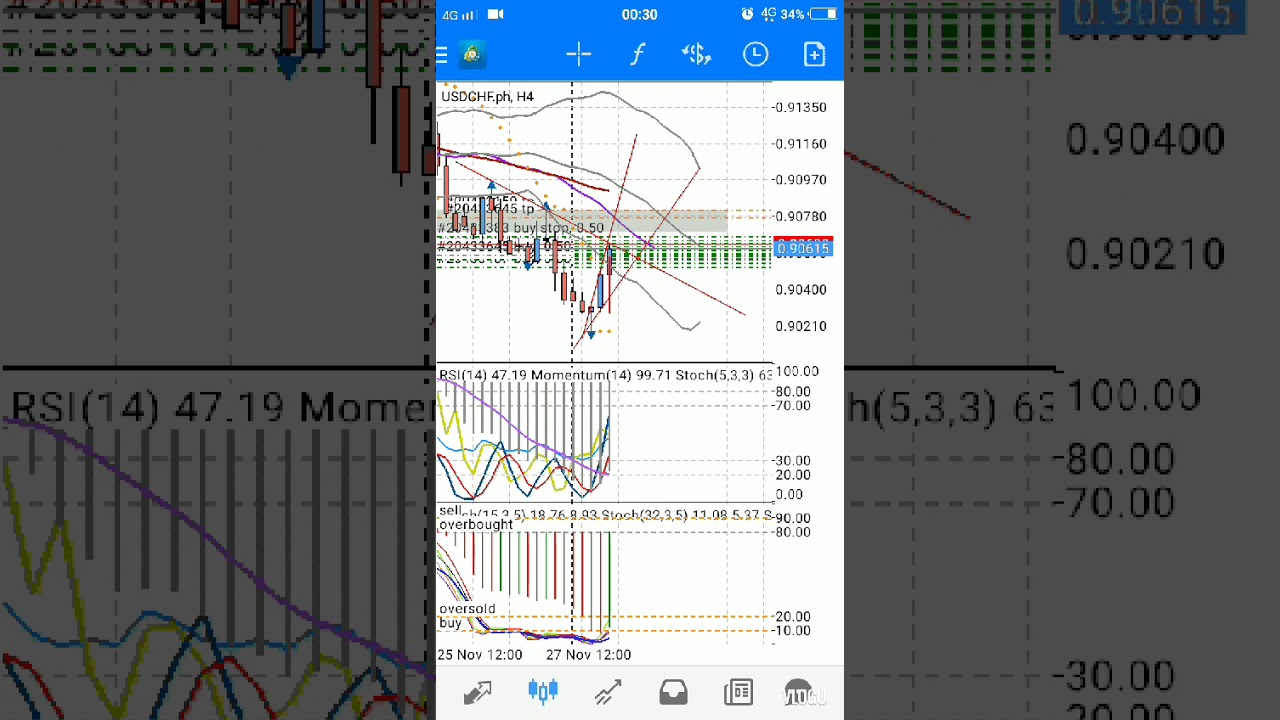Open the News newspaper tab
The image size is (1280, 720).
[x=738, y=692]
